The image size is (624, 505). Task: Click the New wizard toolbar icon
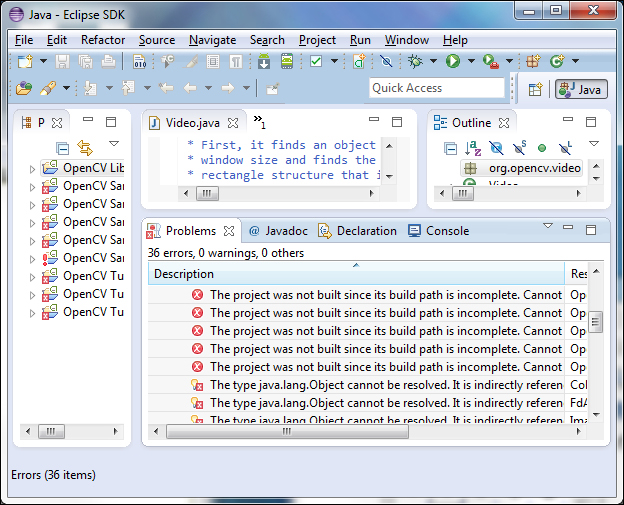click(x=25, y=62)
